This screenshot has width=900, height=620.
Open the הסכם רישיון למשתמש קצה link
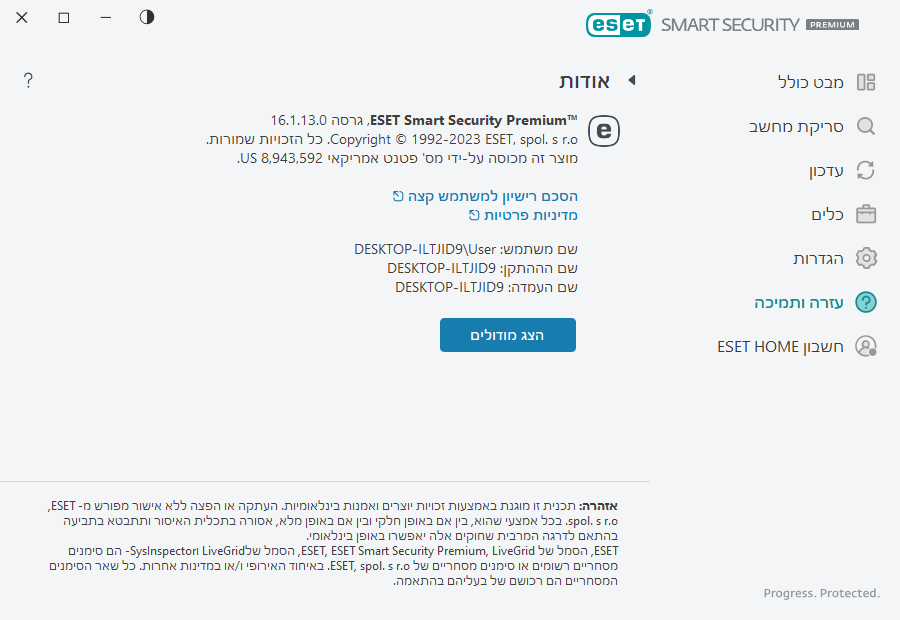click(x=492, y=196)
